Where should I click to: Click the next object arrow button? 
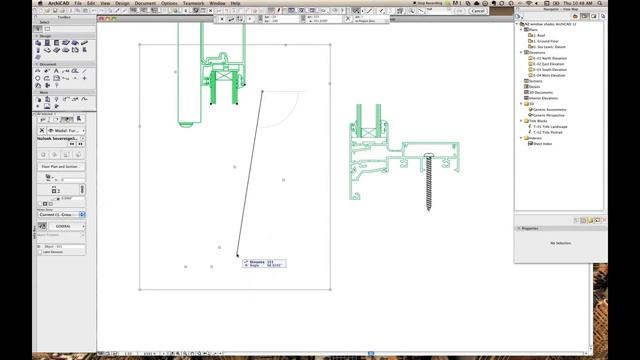(x=80, y=144)
